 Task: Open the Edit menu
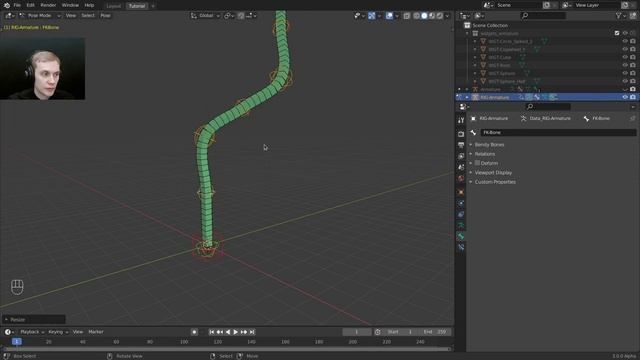coord(31,5)
